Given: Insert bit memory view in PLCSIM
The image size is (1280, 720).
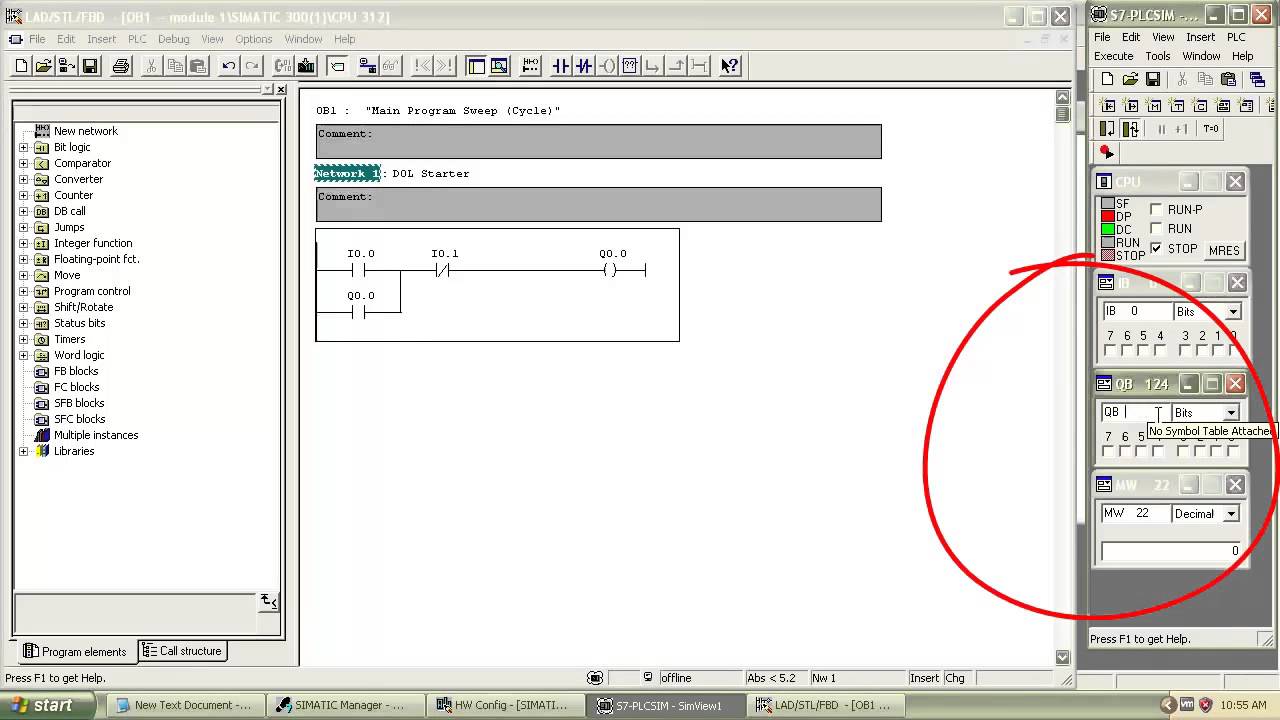Looking at the screenshot, I should tap(1154, 105).
